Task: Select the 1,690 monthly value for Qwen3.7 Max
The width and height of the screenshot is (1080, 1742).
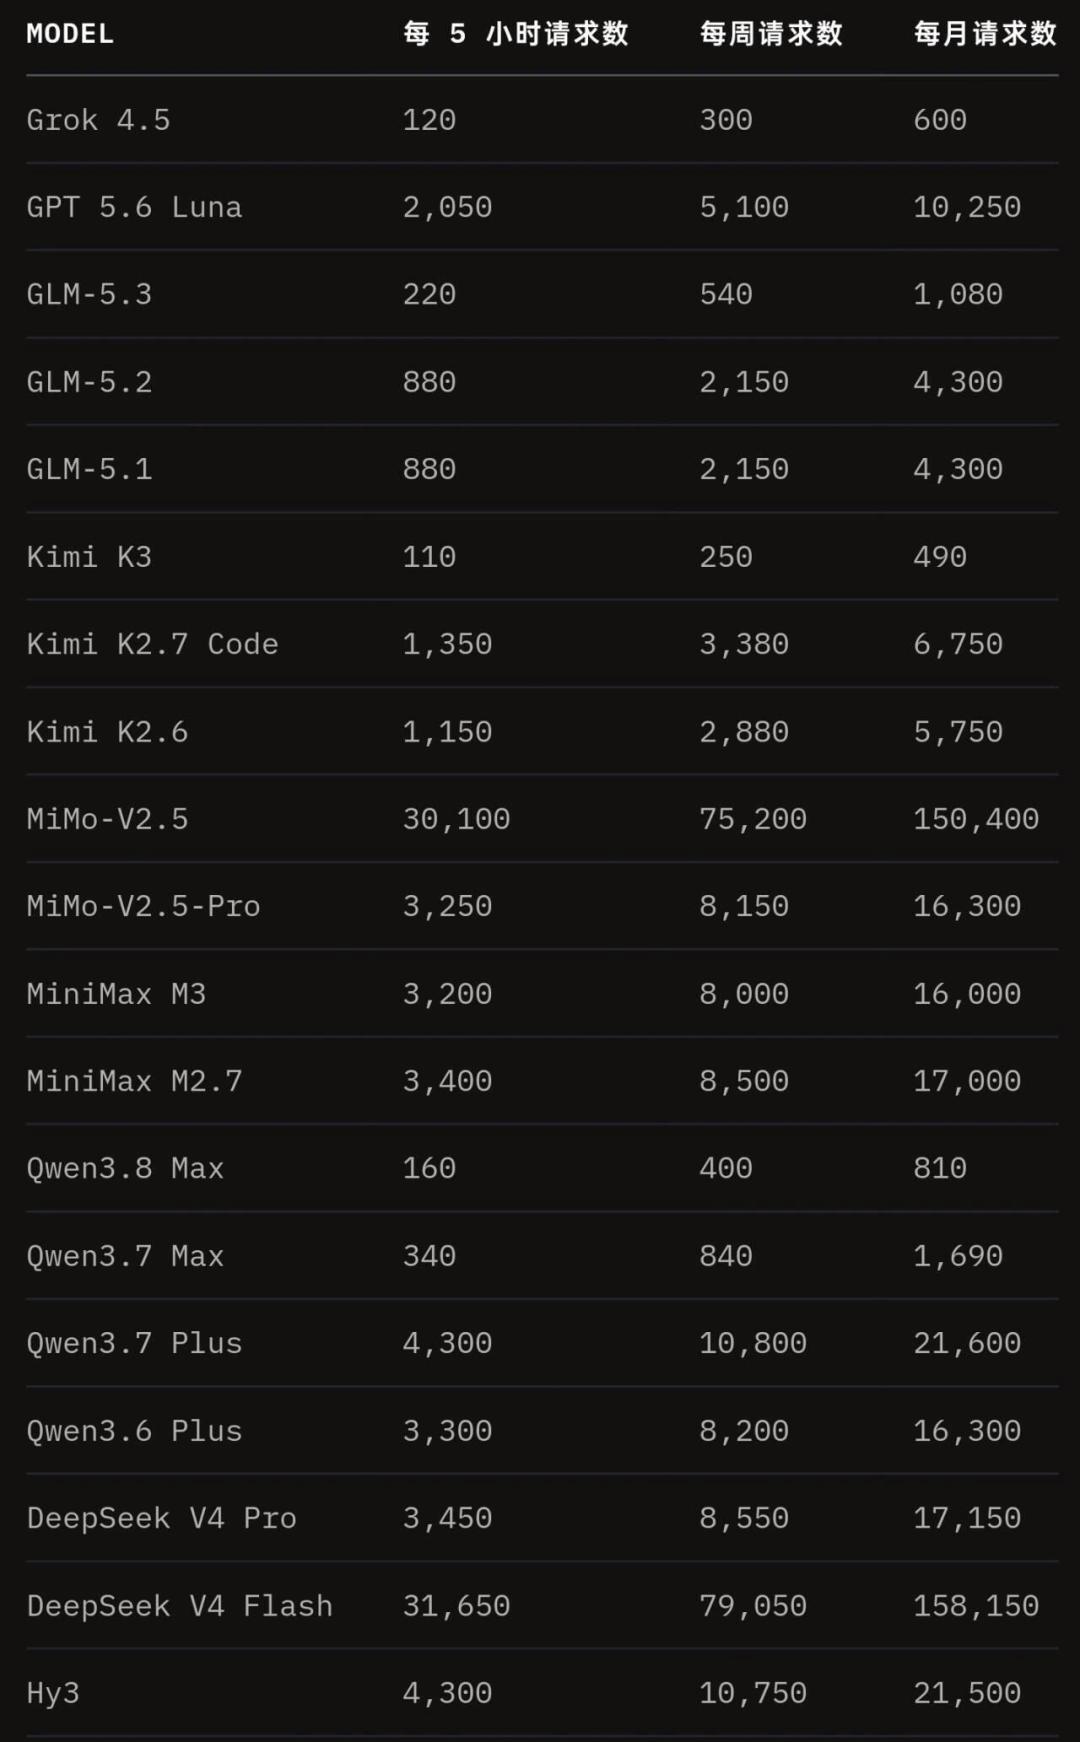Action: point(958,1256)
